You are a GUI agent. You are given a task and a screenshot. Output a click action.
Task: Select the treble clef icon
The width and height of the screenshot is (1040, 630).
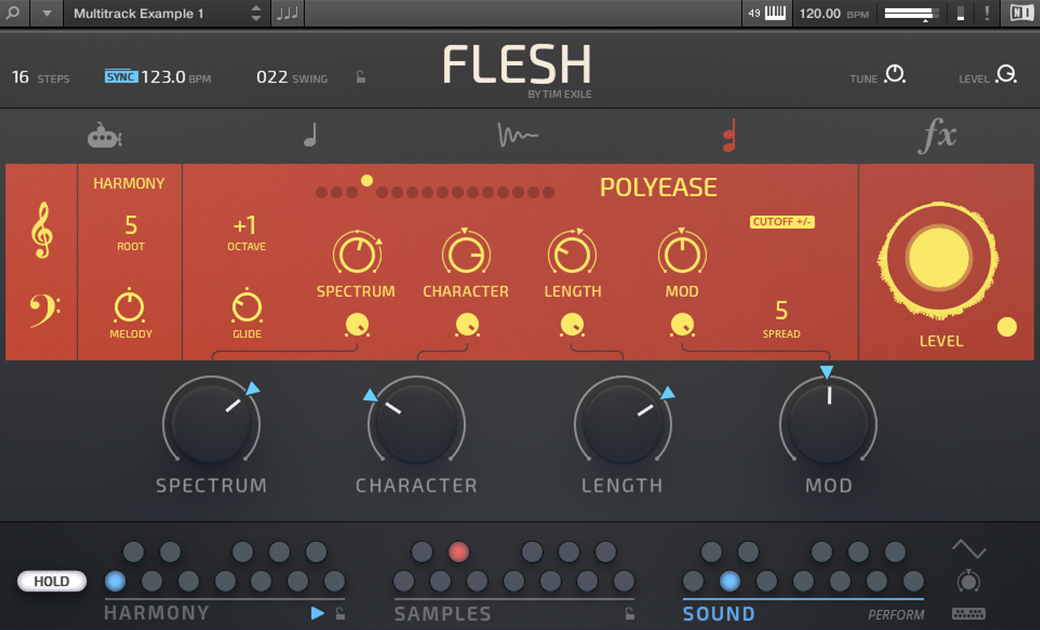(42, 230)
